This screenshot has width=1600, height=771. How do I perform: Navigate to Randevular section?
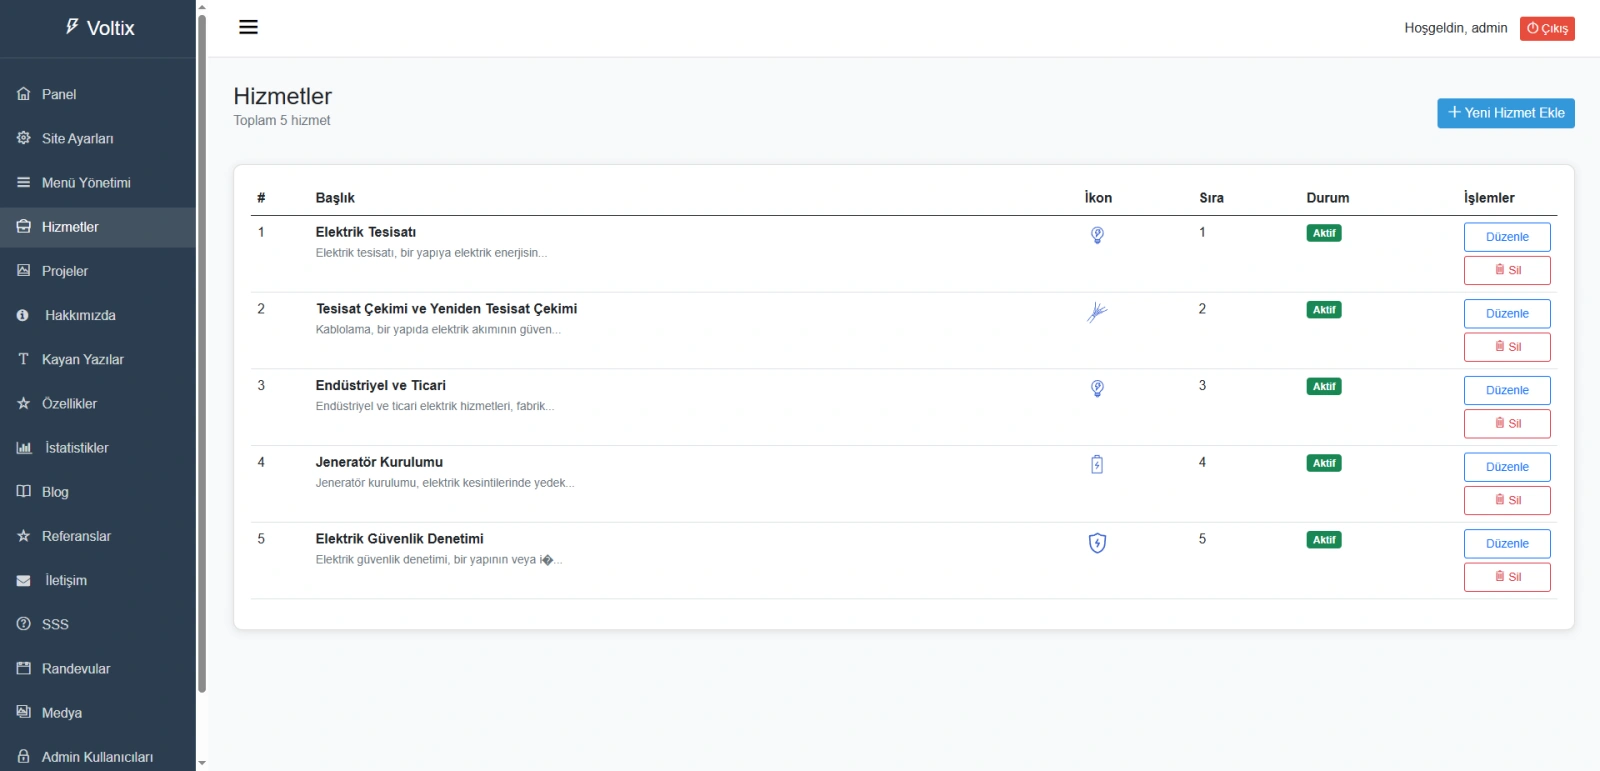(x=76, y=669)
